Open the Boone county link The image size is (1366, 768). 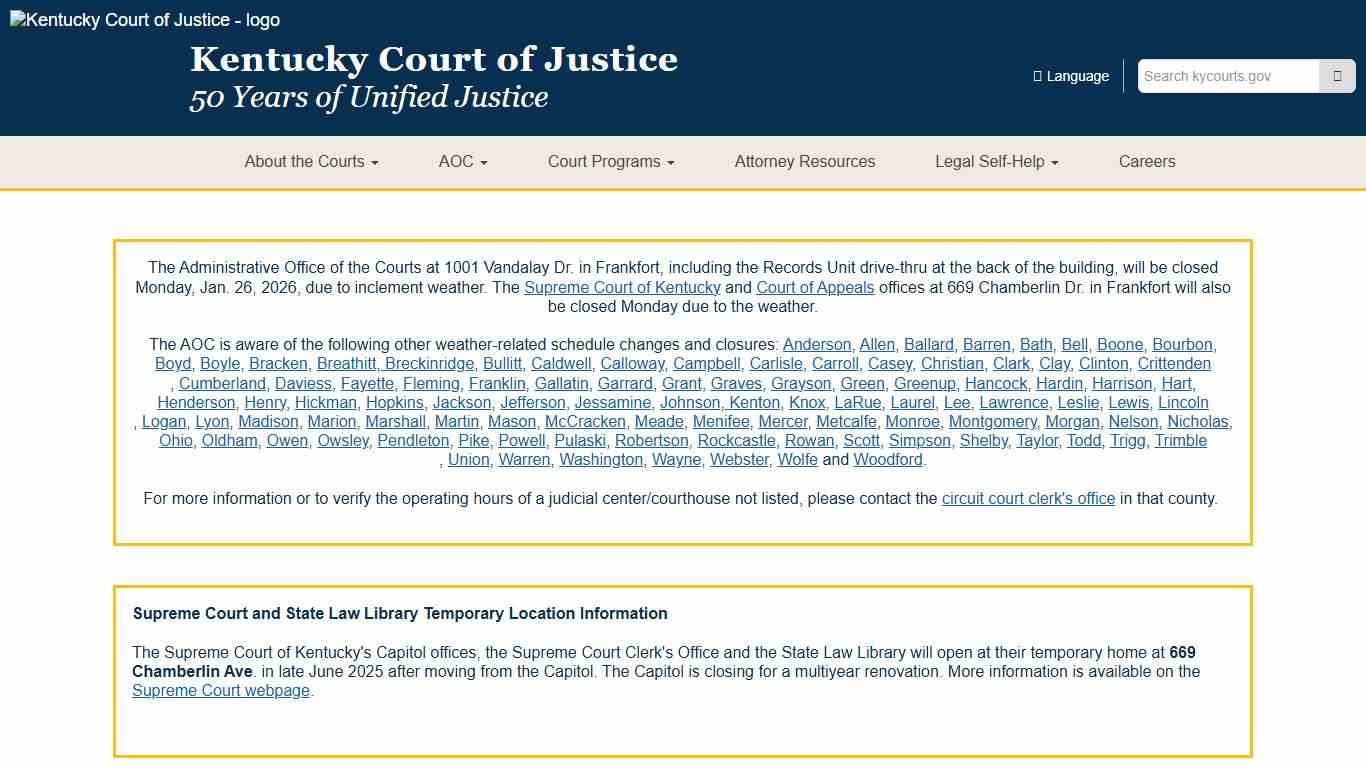click(x=1119, y=344)
